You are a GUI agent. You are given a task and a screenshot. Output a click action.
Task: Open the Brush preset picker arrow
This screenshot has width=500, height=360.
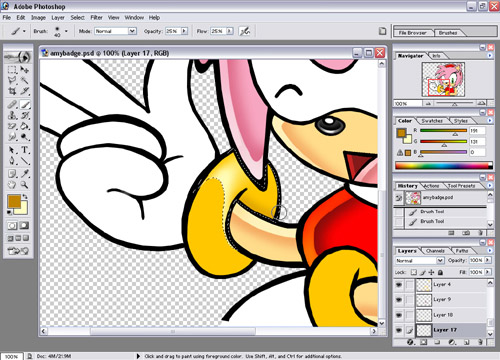66,31
